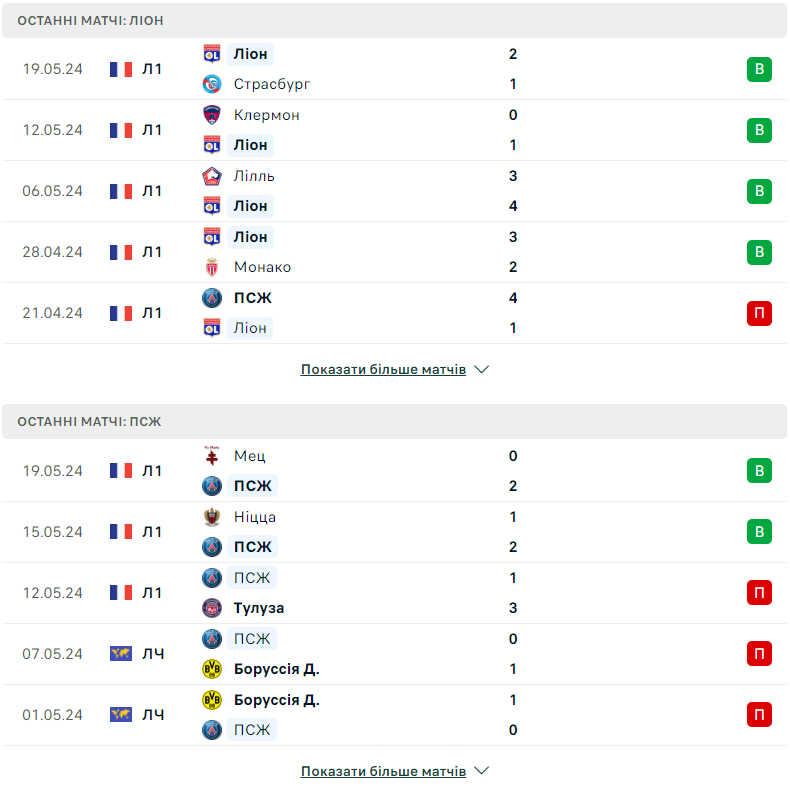Click the Monaco club crest icon
Image resolution: width=790 pixels, height=795 pixels.
(x=211, y=267)
